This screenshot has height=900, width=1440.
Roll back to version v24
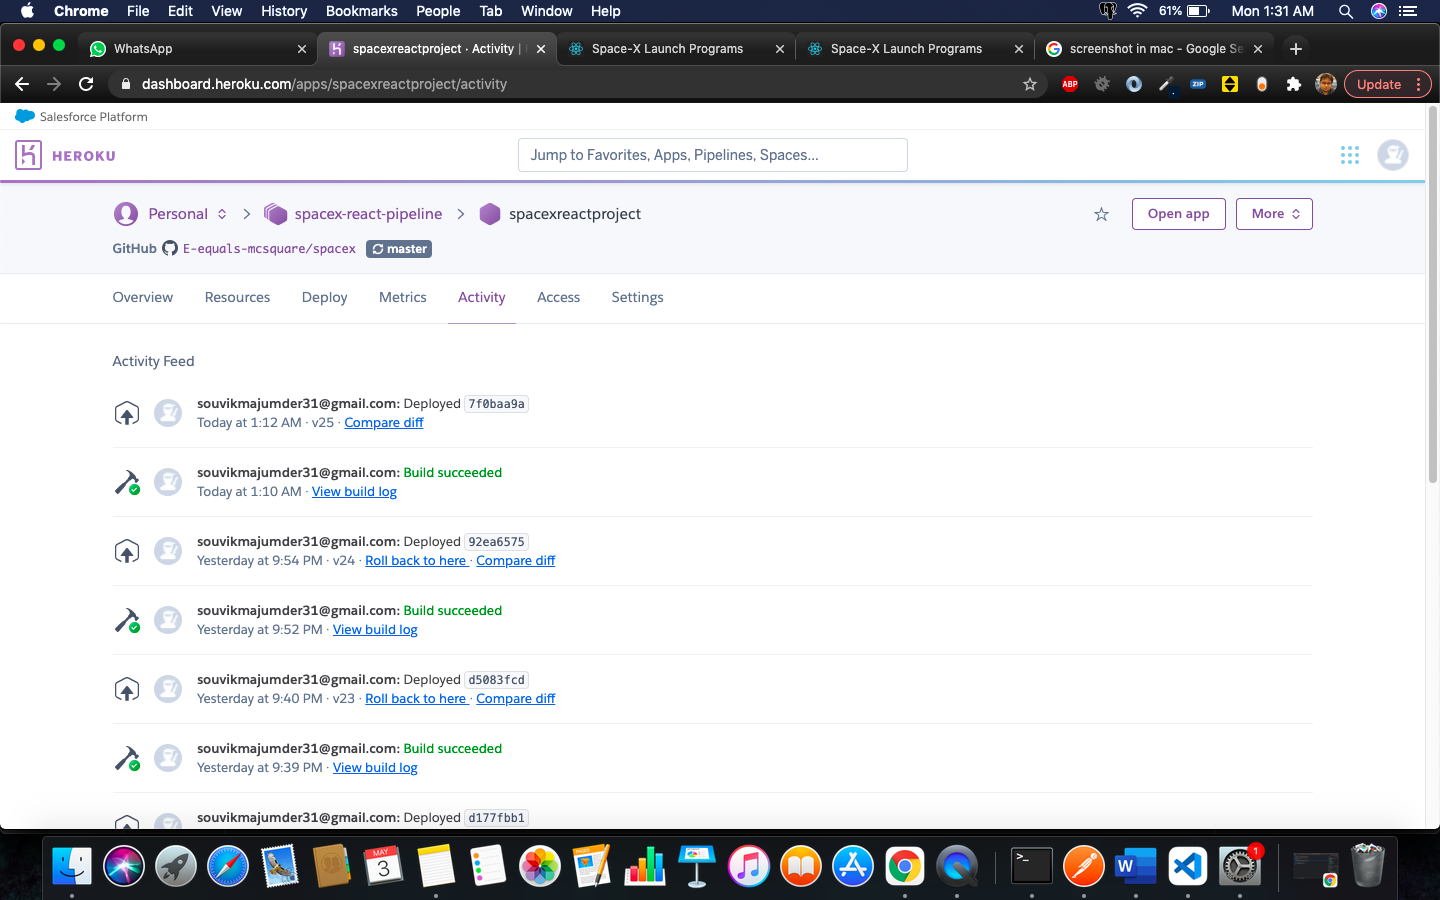pyautogui.click(x=416, y=561)
